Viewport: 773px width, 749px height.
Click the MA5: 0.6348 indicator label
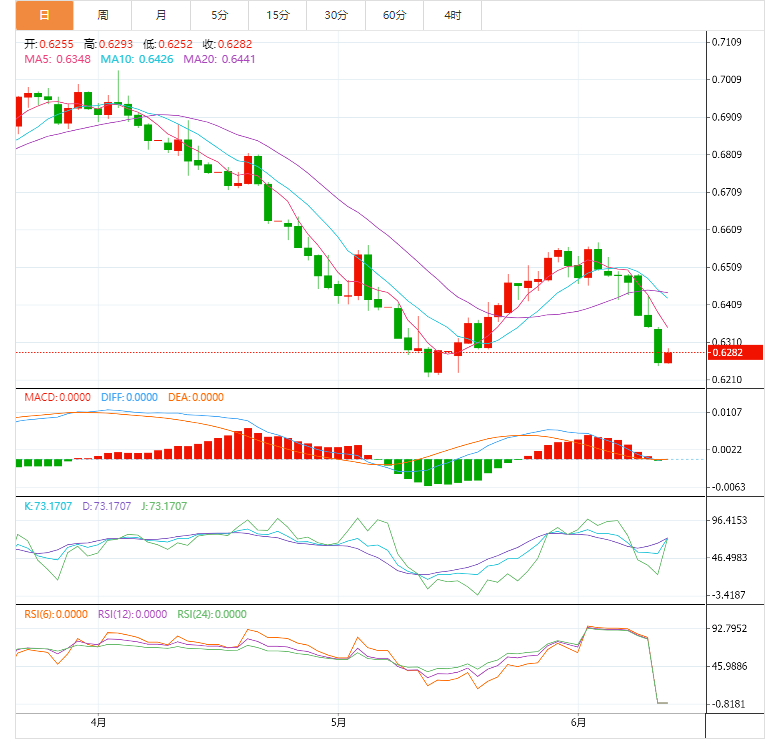pyautogui.click(x=58, y=59)
